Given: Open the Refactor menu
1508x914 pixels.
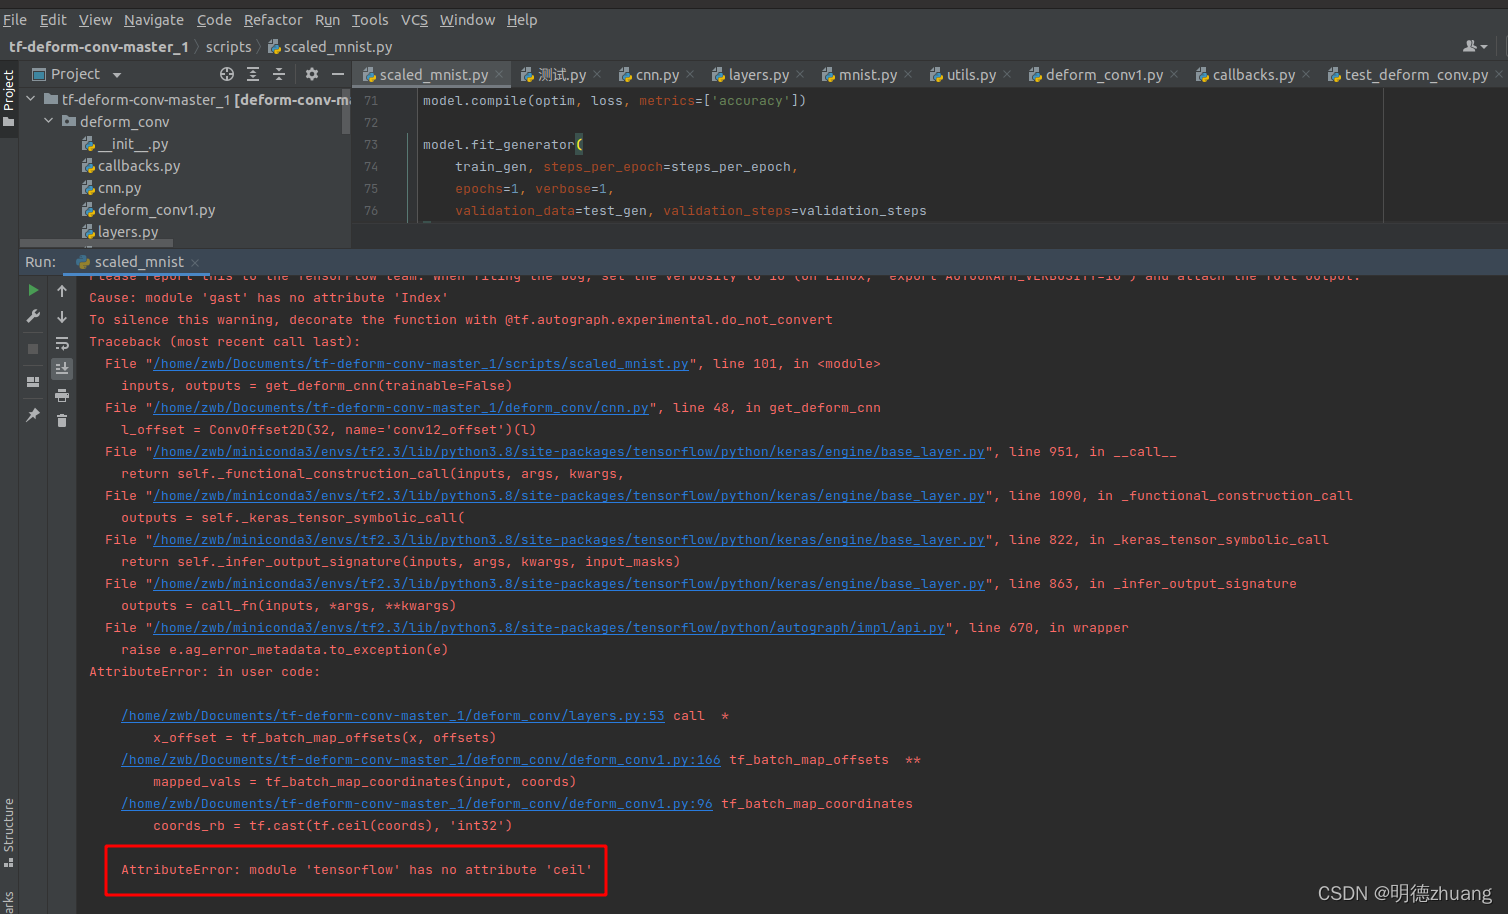Looking at the screenshot, I should 273,19.
